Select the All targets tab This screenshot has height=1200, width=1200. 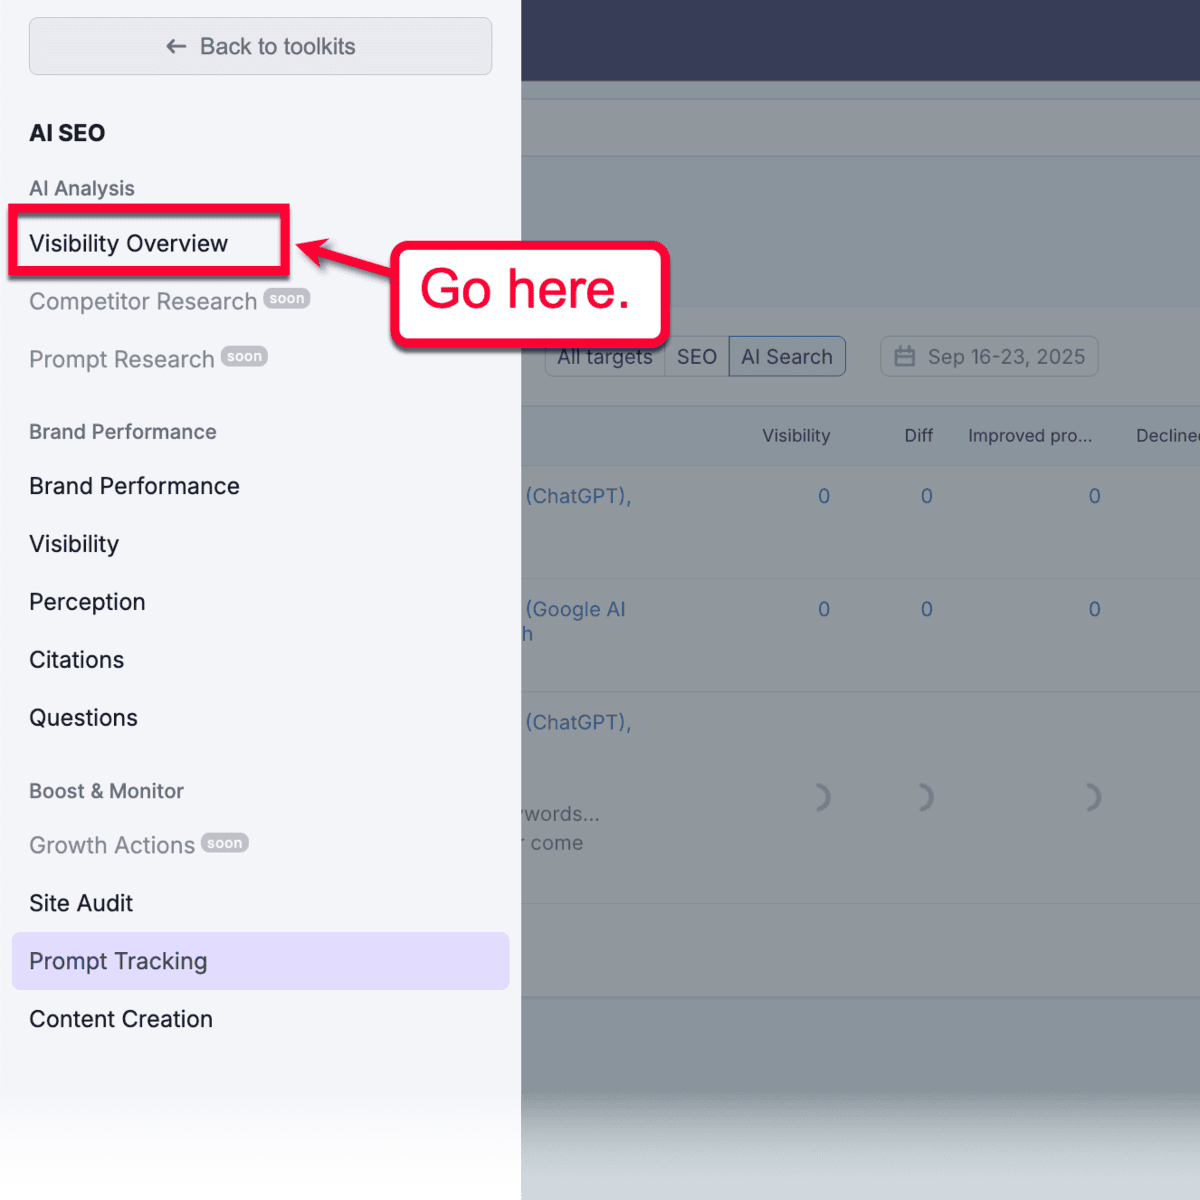605,356
